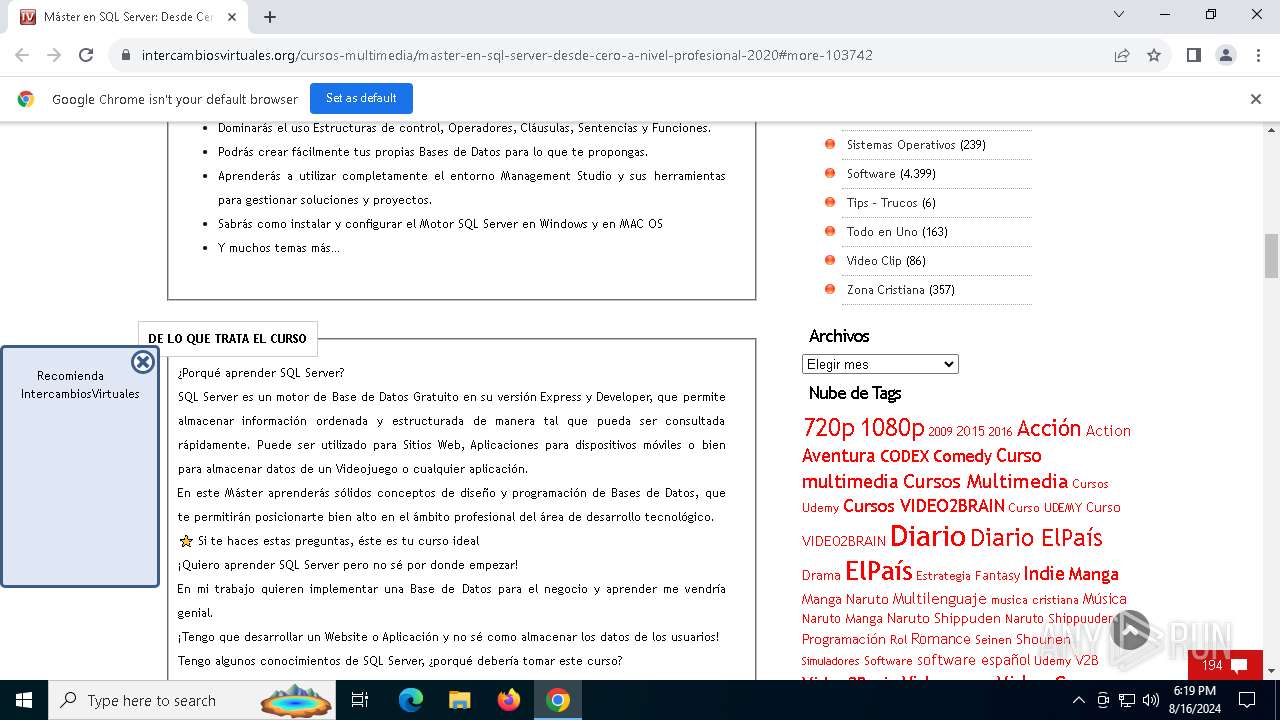Image resolution: width=1280 pixels, height=720 pixels.
Task: Open the browser side panel icon
Action: coord(1193,55)
